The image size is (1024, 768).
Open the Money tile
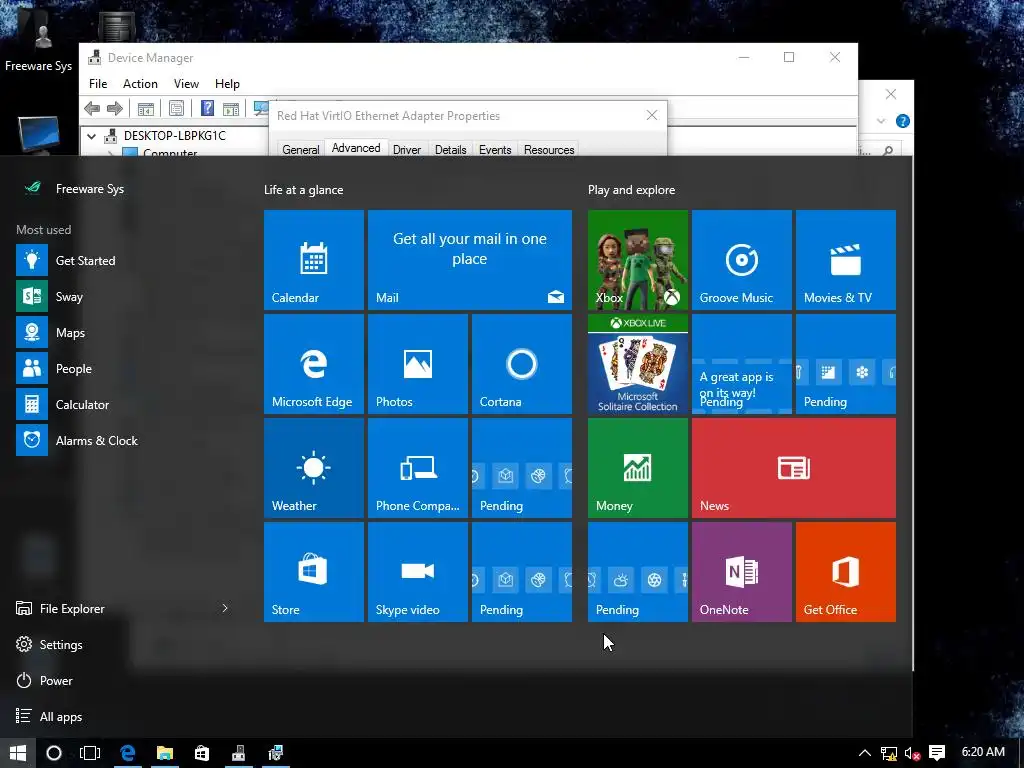coord(637,468)
